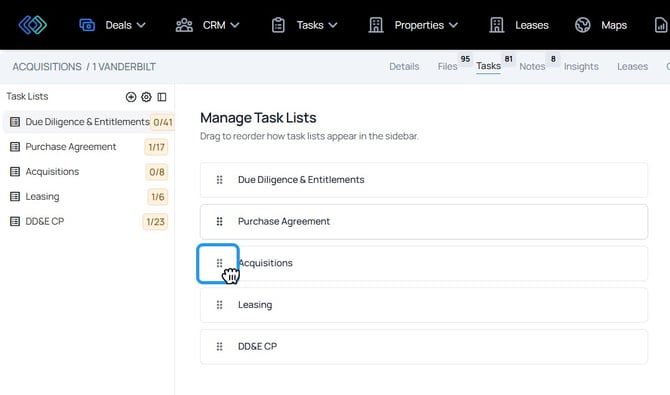This screenshot has width=670, height=395.
Task: Grab drag handle of DD&E CP row
Action: pos(220,346)
